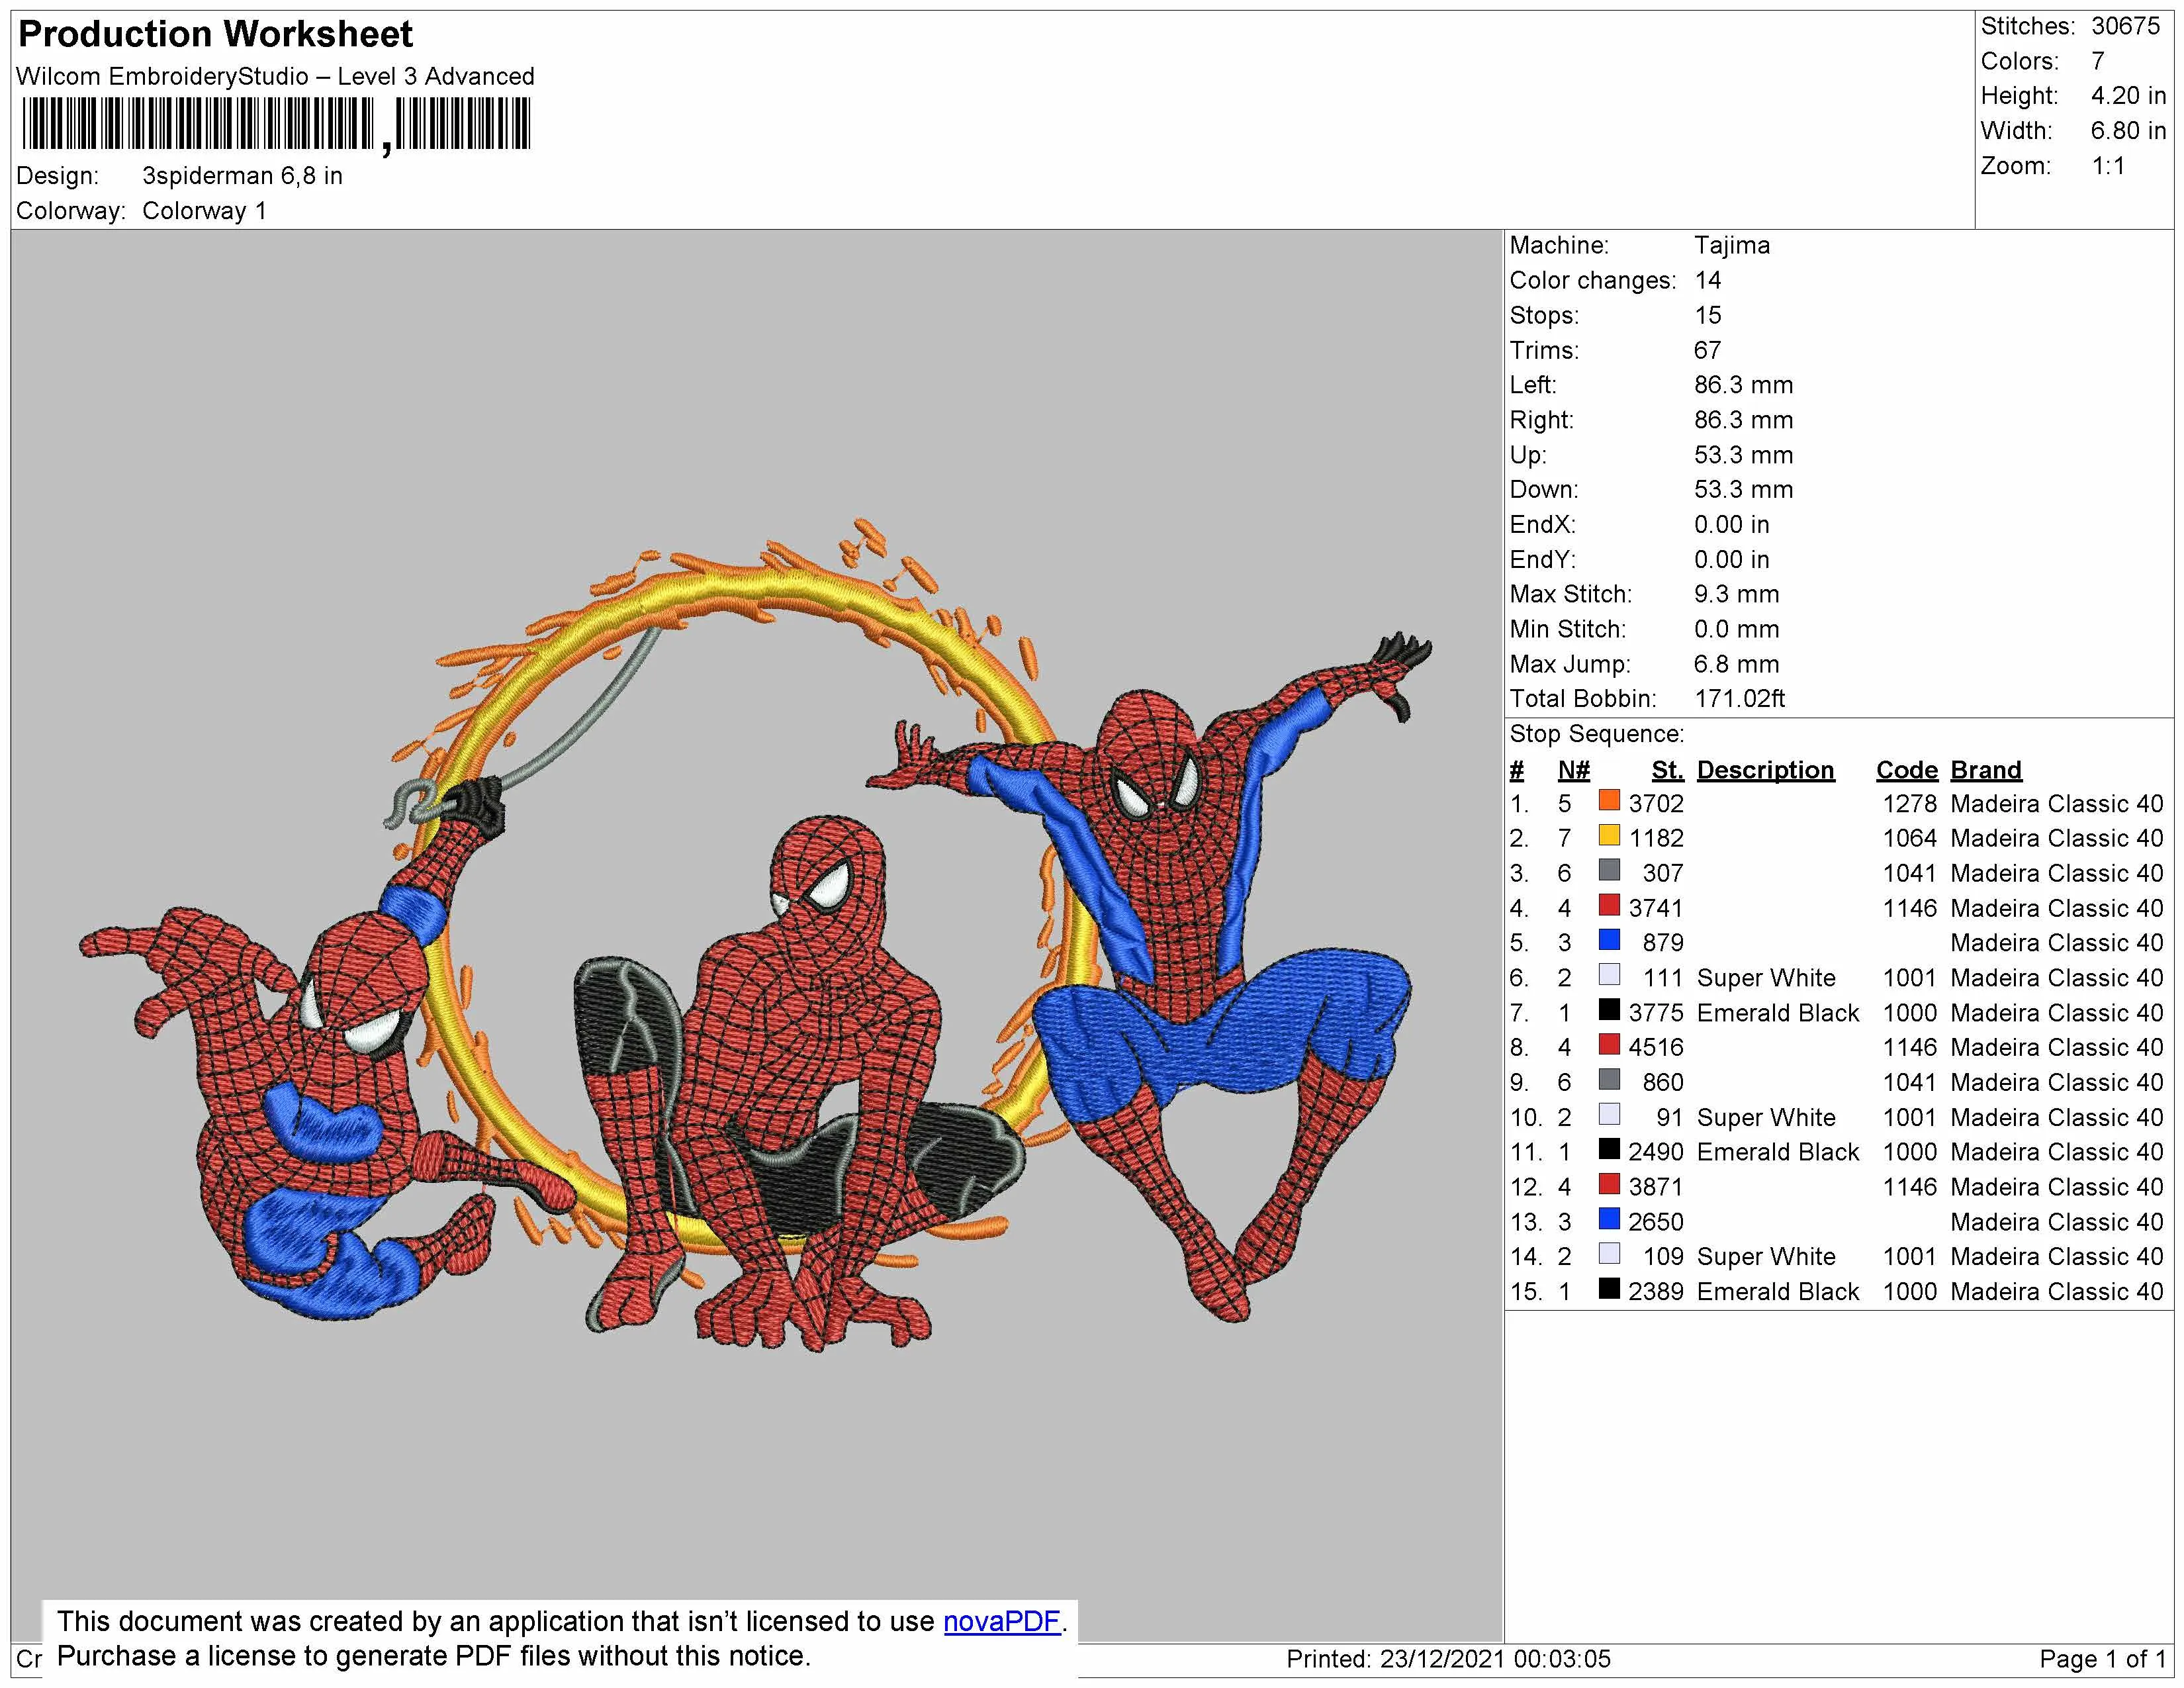This screenshot has width=2184, height=1688.
Task: Click the Max Jump value '6.8 mm'
Action: (x=1736, y=664)
